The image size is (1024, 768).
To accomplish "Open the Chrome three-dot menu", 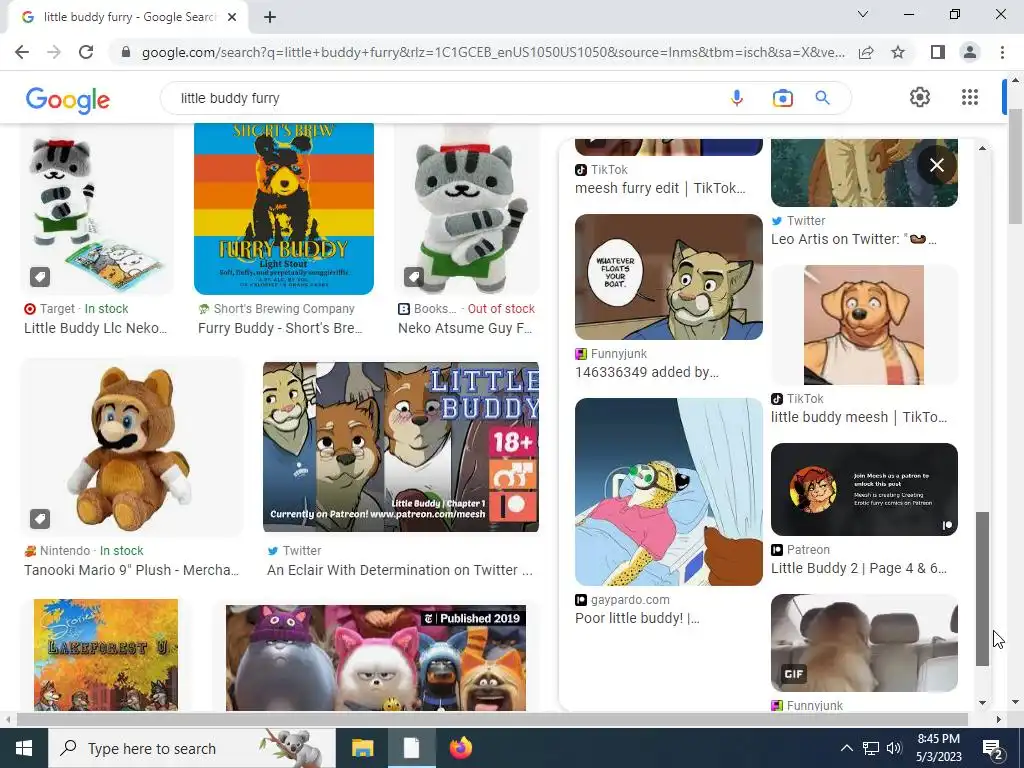I will coord(1002,52).
